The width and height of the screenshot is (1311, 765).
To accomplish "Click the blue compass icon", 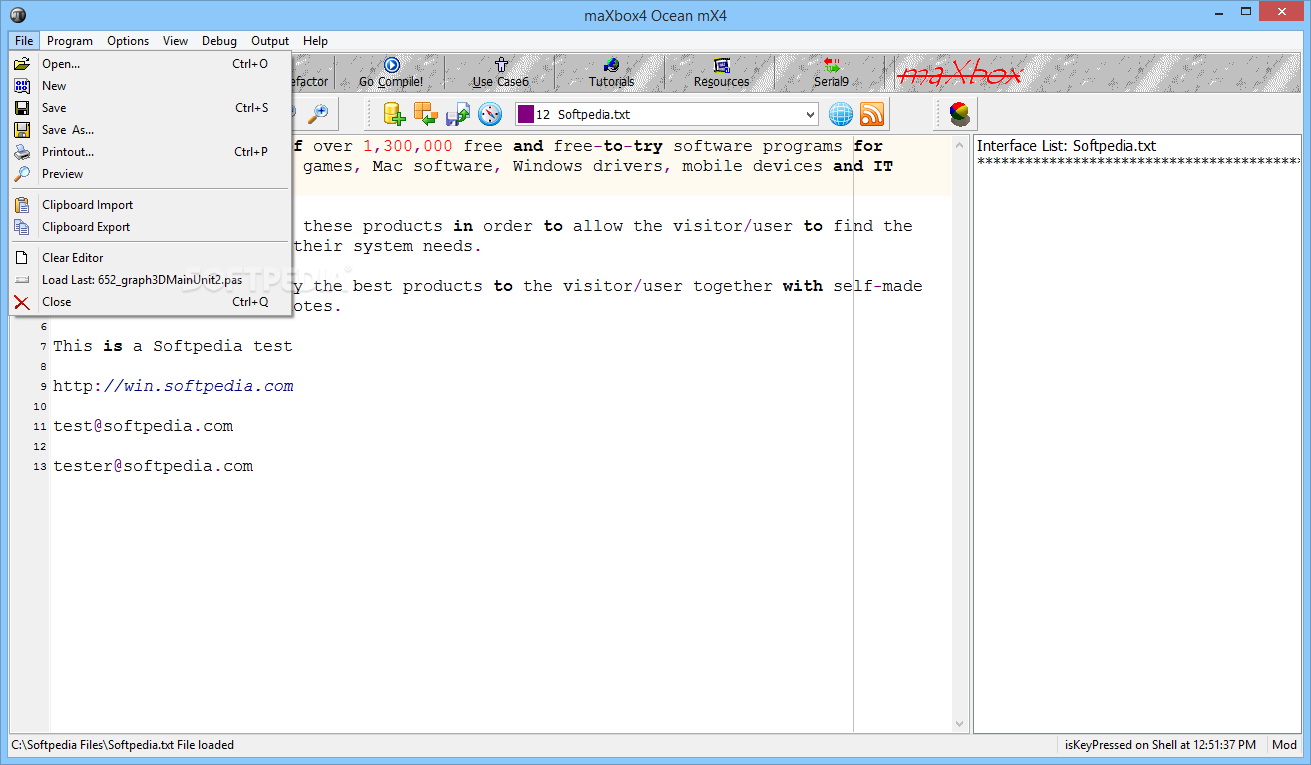I will tap(490, 114).
